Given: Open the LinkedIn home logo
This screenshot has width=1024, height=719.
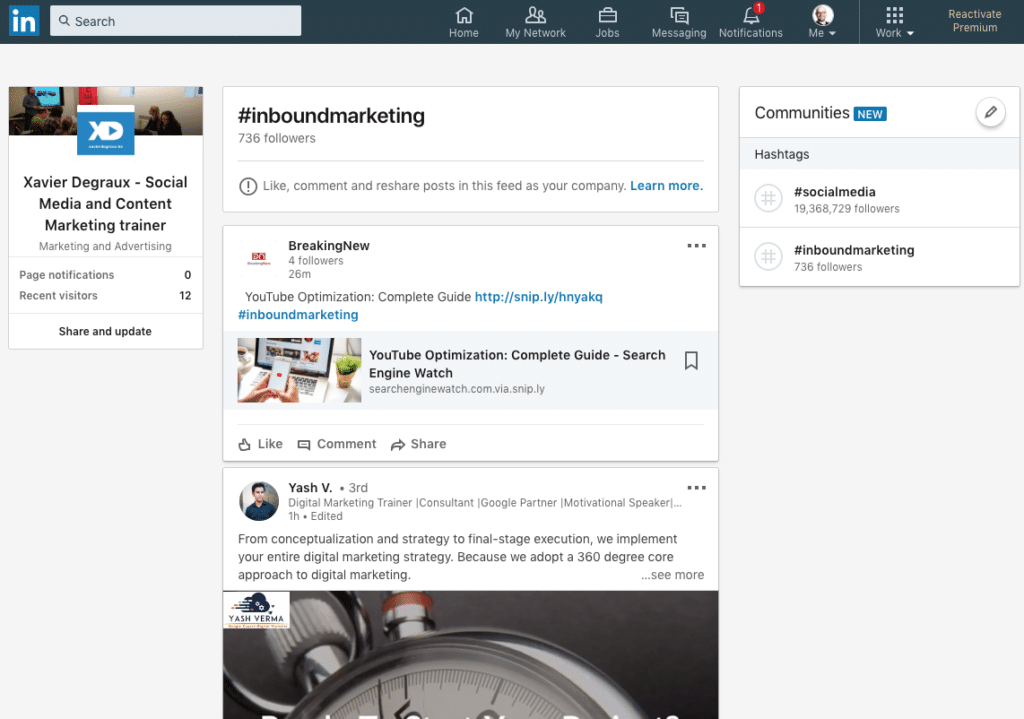Looking at the screenshot, I should click(24, 21).
